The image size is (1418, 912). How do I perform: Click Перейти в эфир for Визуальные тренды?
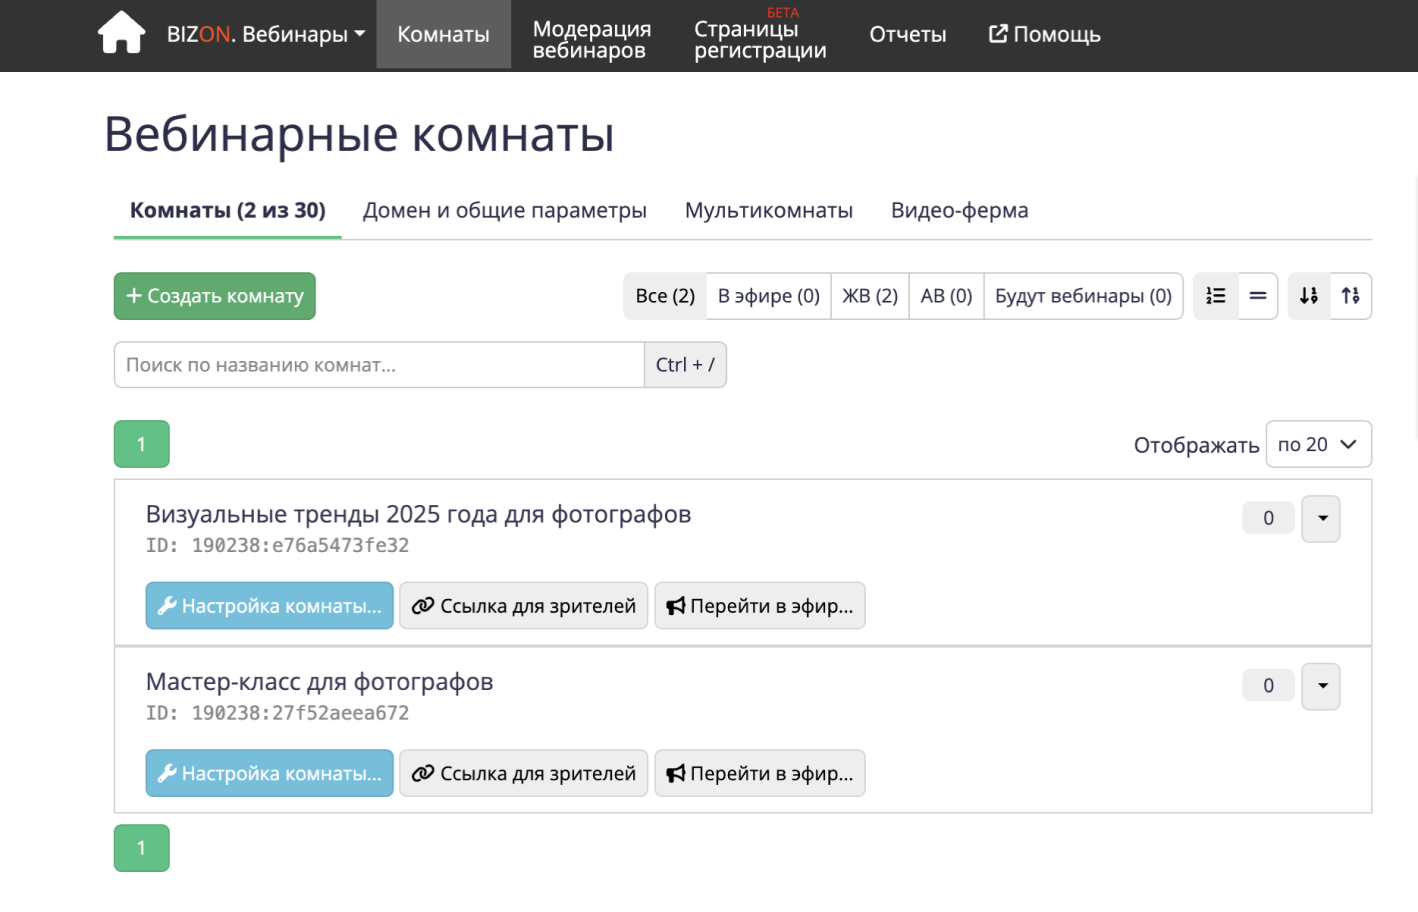click(760, 606)
